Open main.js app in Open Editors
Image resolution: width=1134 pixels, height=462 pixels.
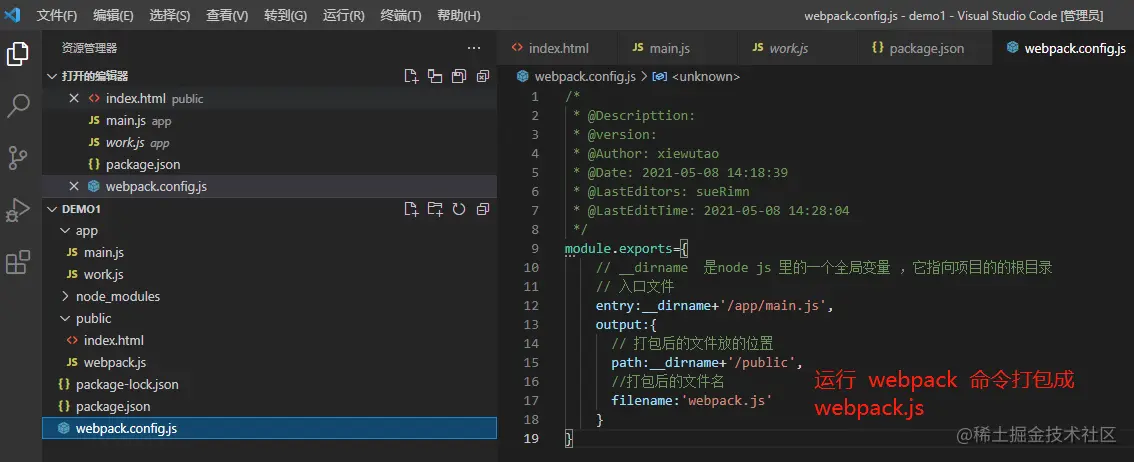[x=269, y=121]
